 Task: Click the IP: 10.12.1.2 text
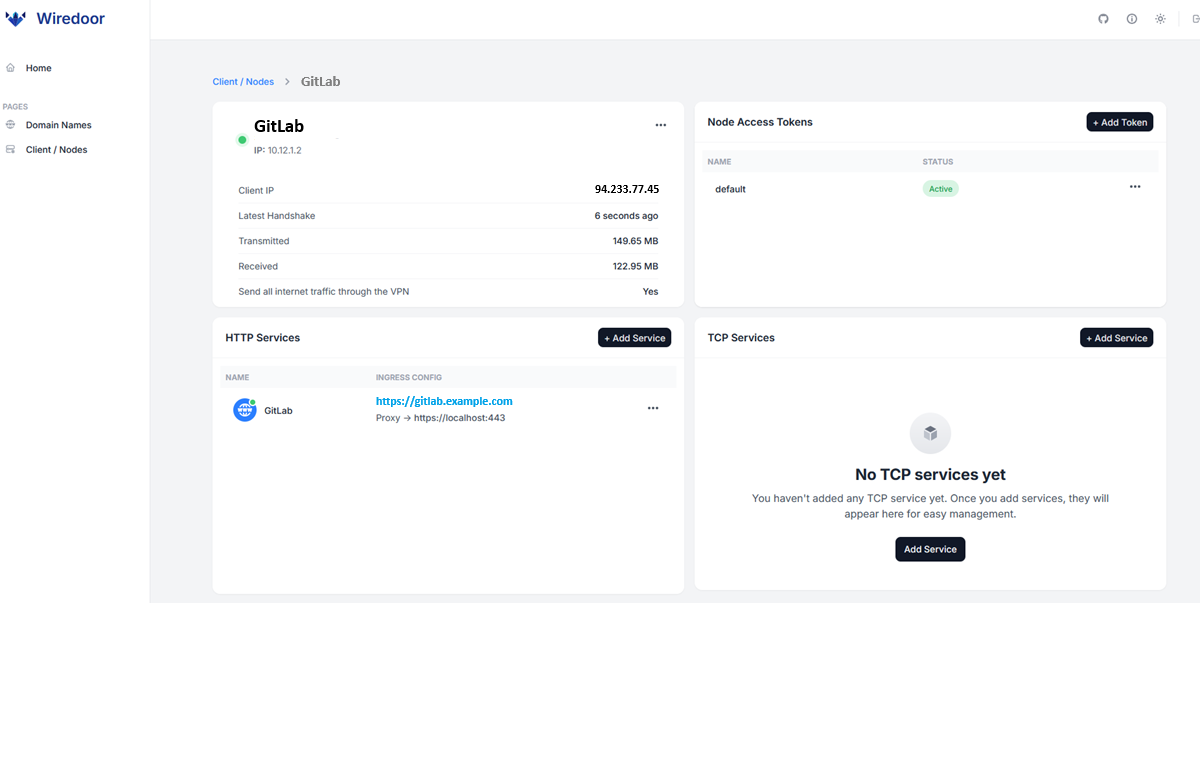[278, 150]
